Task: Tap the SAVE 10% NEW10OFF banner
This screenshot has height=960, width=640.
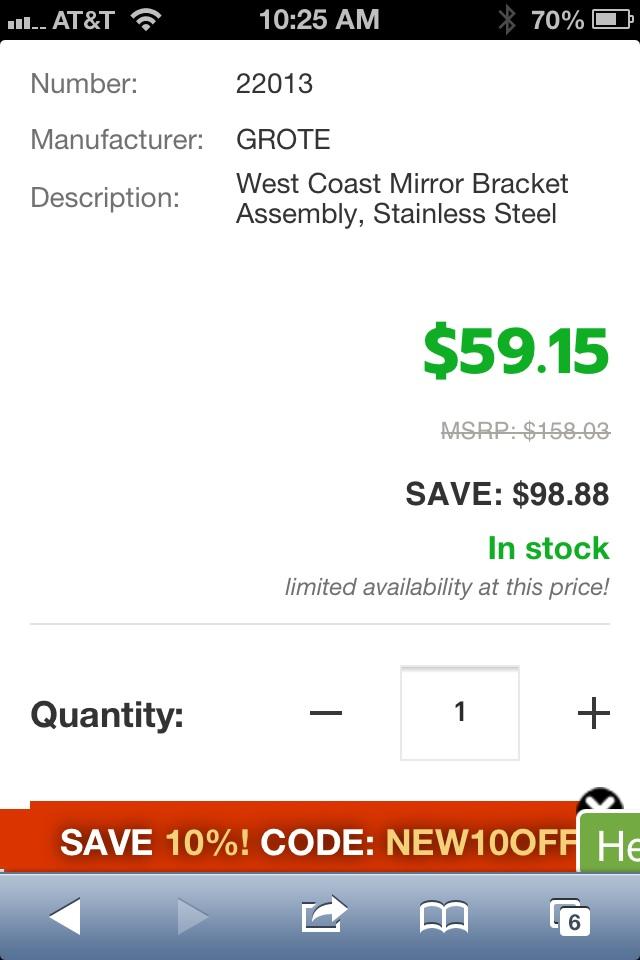Action: [x=300, y=842]
